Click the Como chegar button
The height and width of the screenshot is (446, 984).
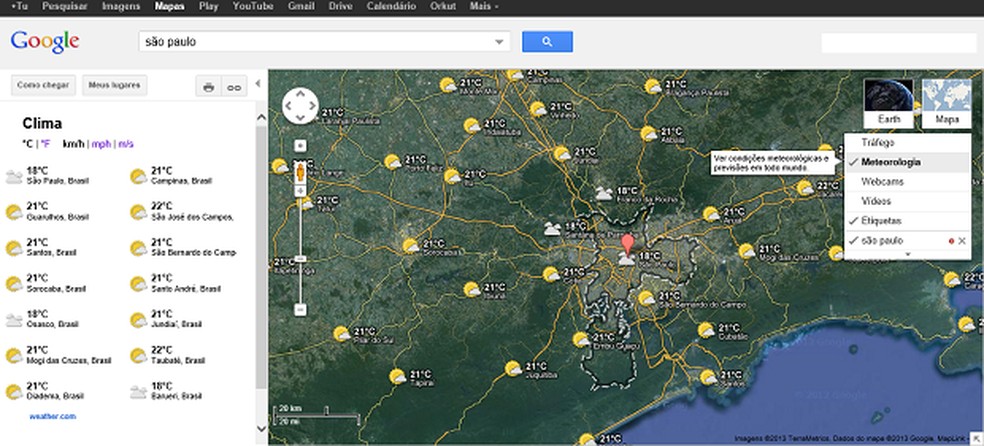[43, 85]
